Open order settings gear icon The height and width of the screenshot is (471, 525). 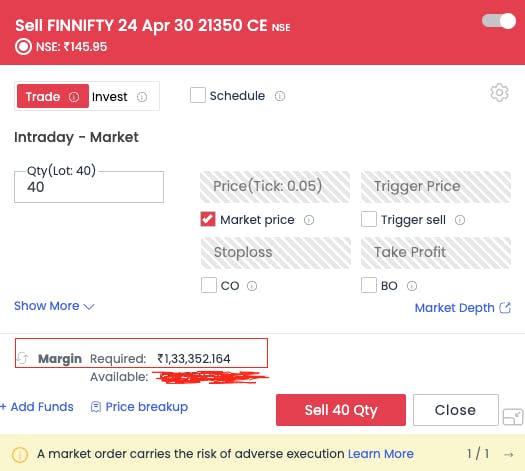(499, 93)
